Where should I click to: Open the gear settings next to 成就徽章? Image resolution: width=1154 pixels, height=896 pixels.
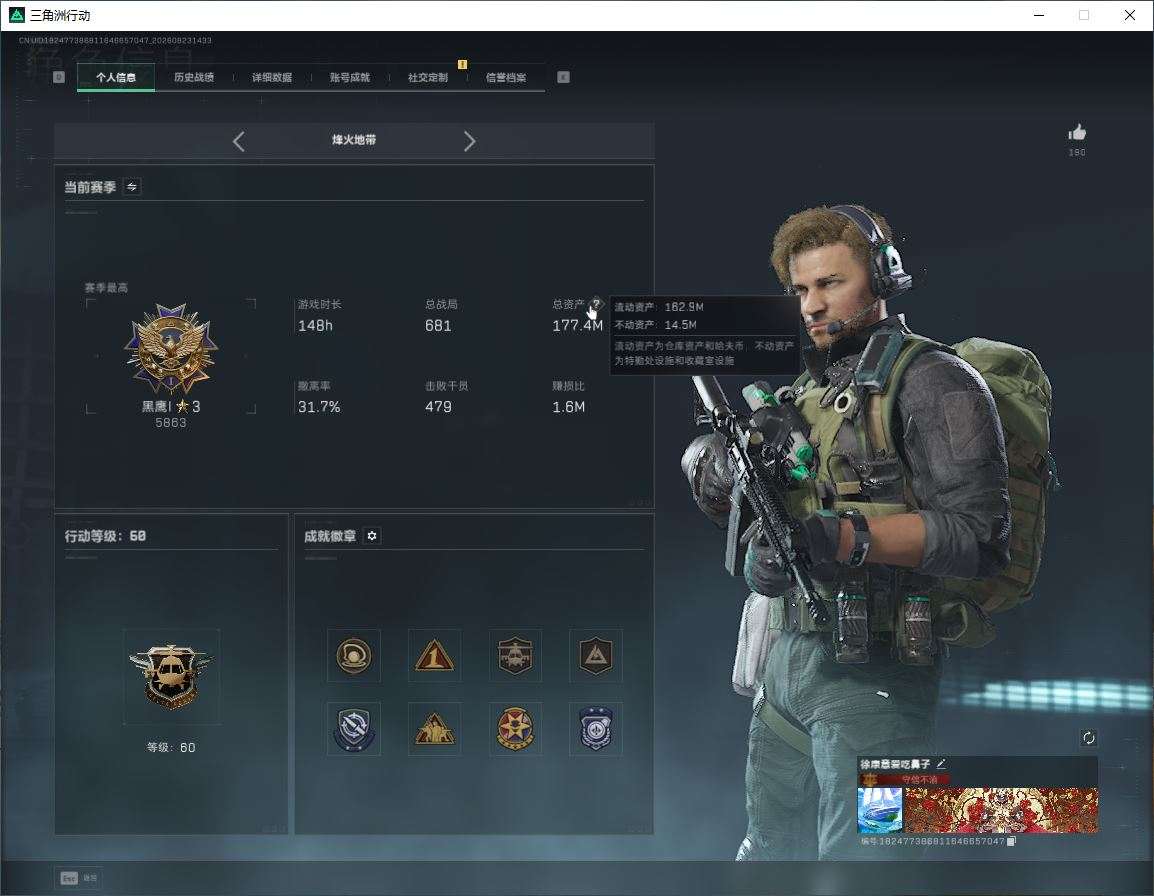372,536
